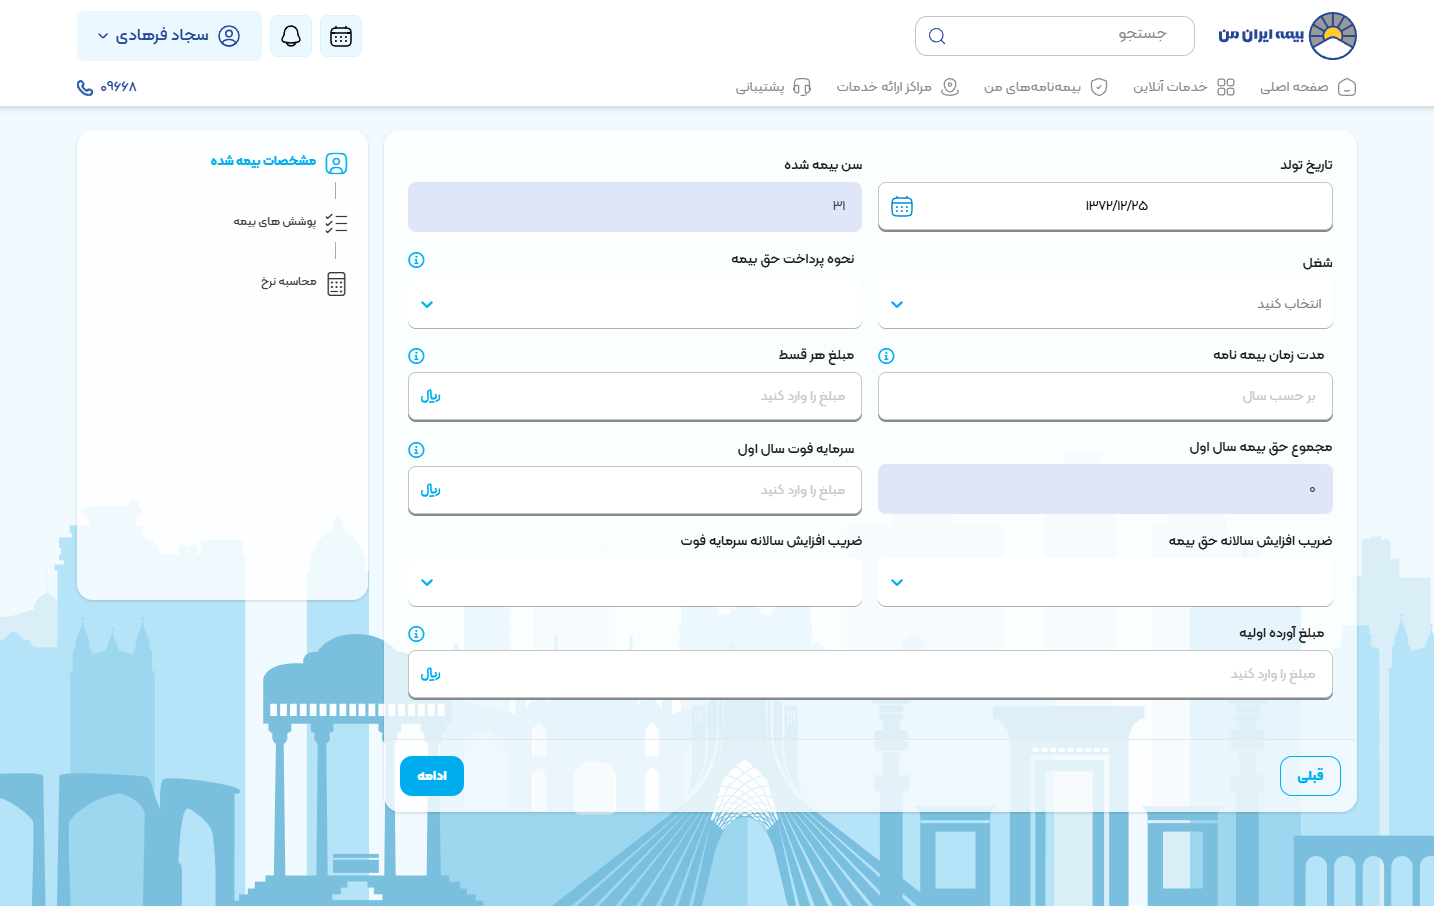The height and width of the screenshot is (906, 1434).
Task: Click the search magnifier icon
Action: pyautogui.click(x=936, y=35)
